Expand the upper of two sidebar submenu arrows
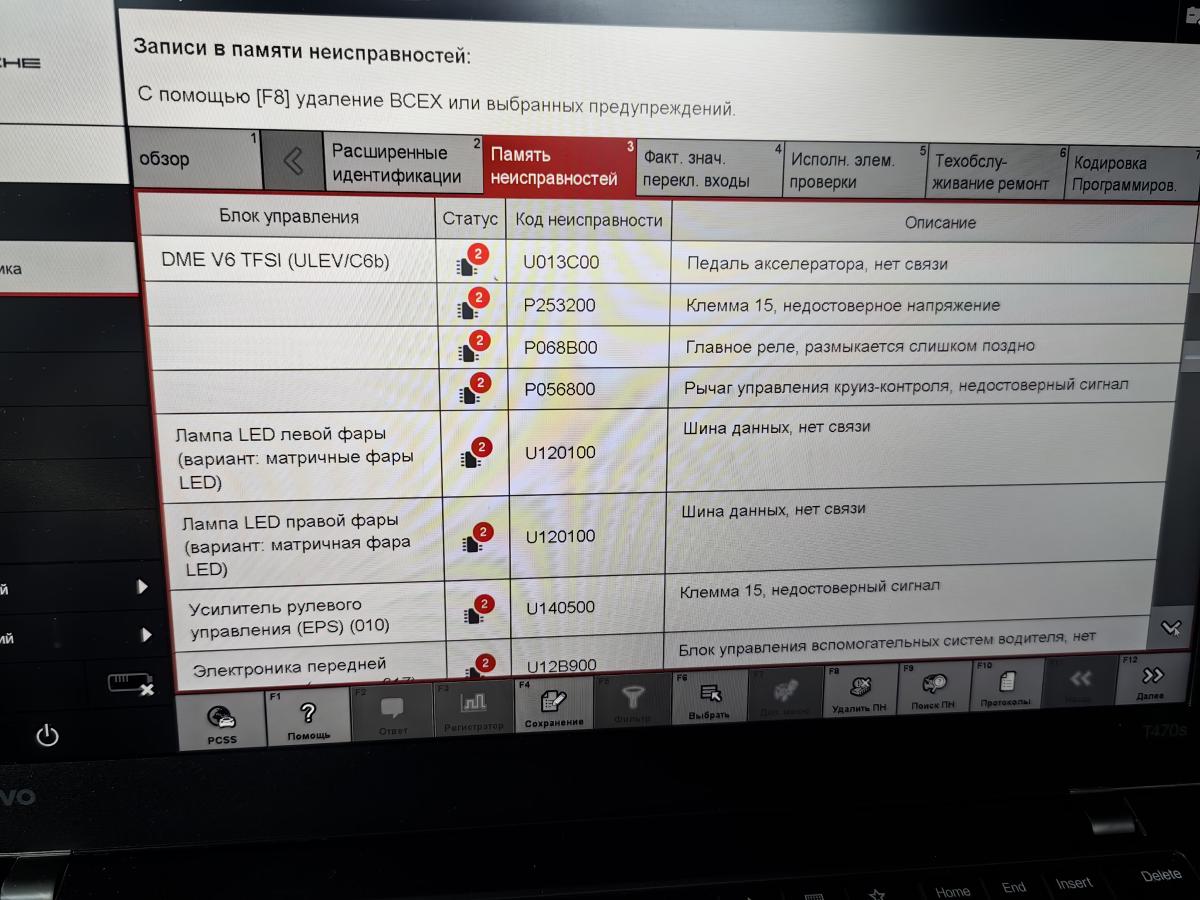 143,587
